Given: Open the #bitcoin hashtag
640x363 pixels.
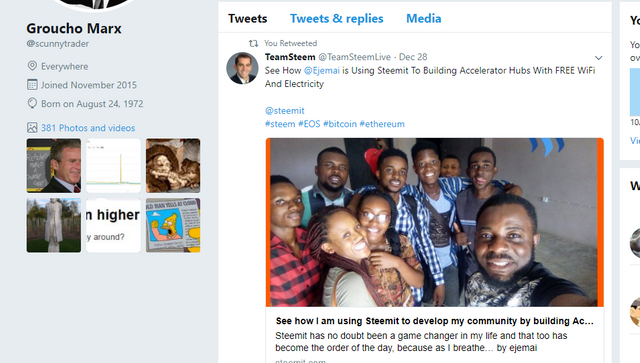Looking at the screenshot, I should [340, 124].
